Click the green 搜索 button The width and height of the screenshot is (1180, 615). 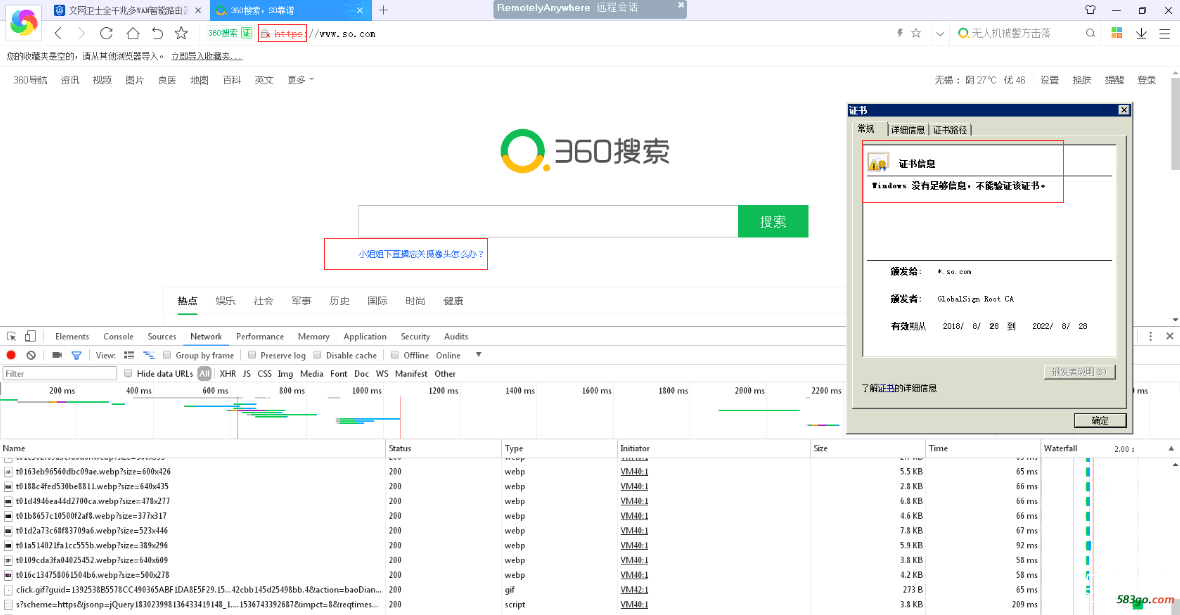click(773, 221)
